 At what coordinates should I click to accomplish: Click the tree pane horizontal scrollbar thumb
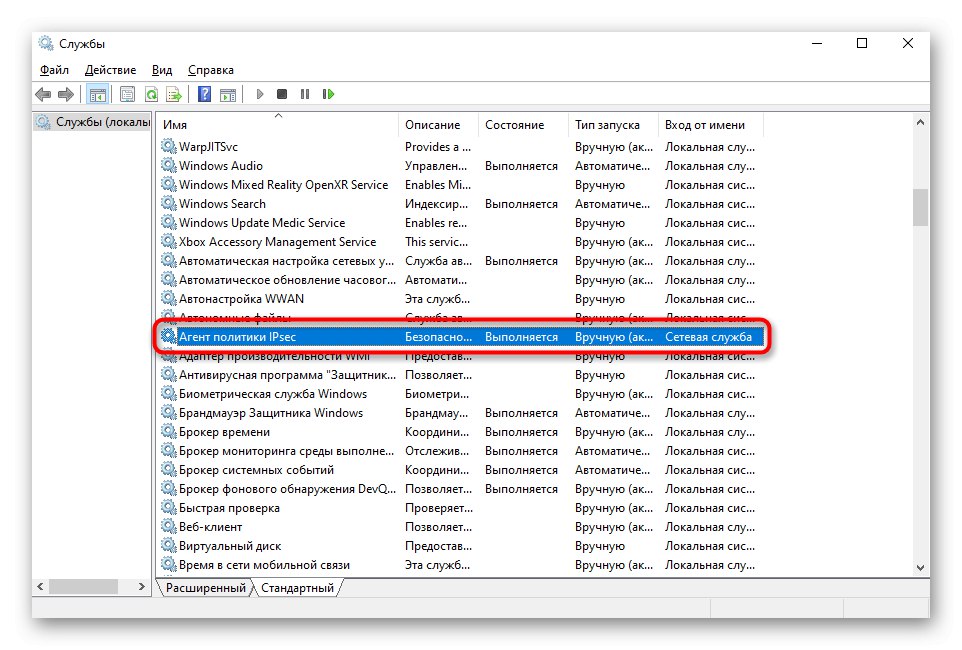tap(83, 587)
